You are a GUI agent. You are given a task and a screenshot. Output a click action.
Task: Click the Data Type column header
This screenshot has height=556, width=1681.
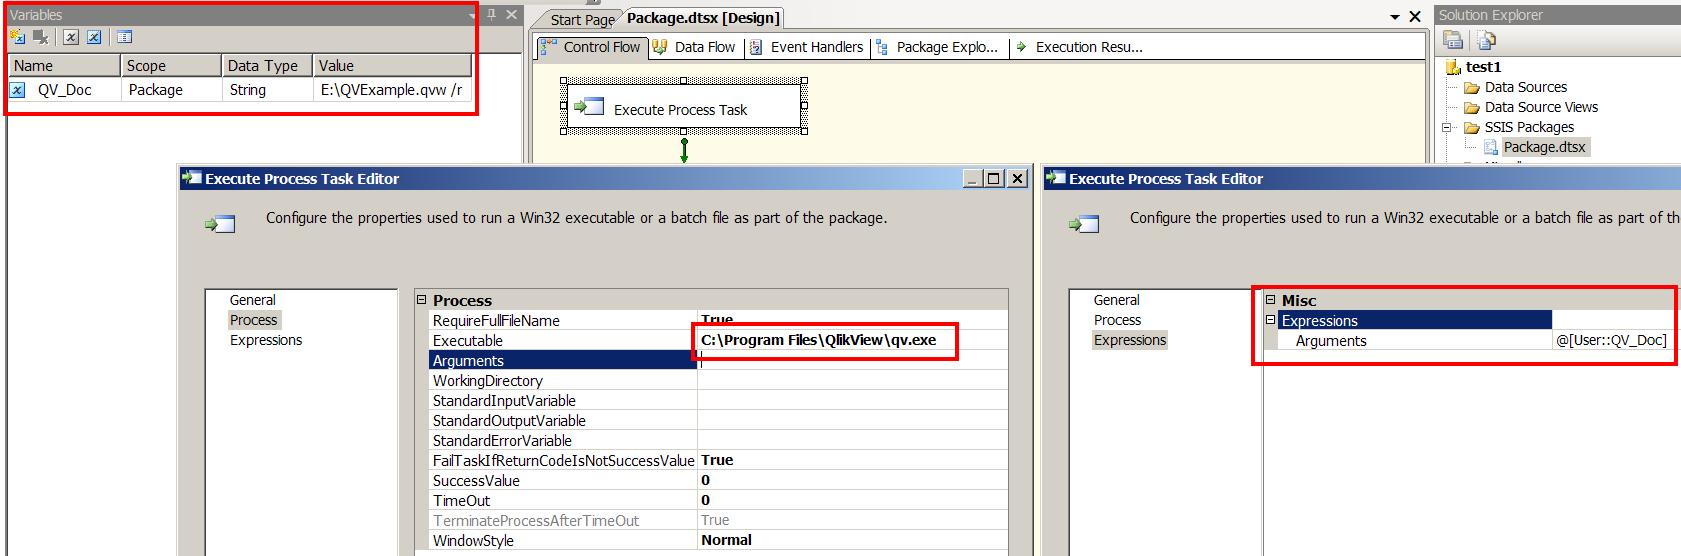click(267, 65)
